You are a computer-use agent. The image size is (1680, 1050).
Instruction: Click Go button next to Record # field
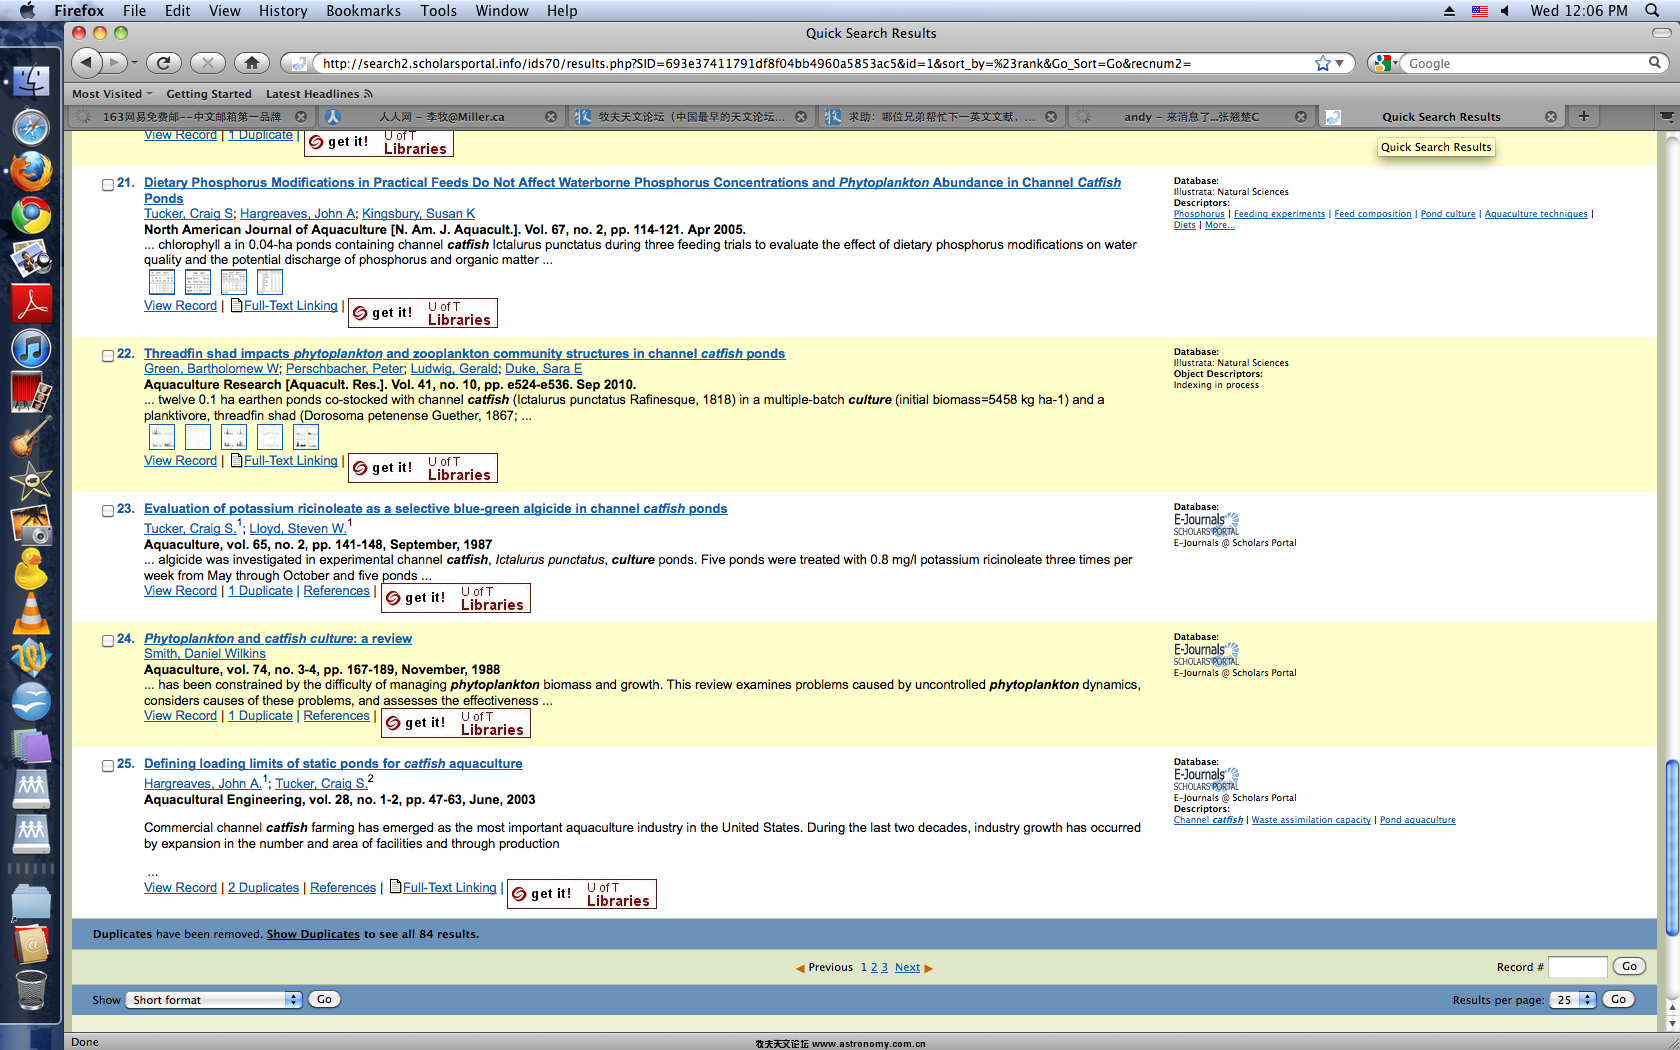[x=1629, y=966]
